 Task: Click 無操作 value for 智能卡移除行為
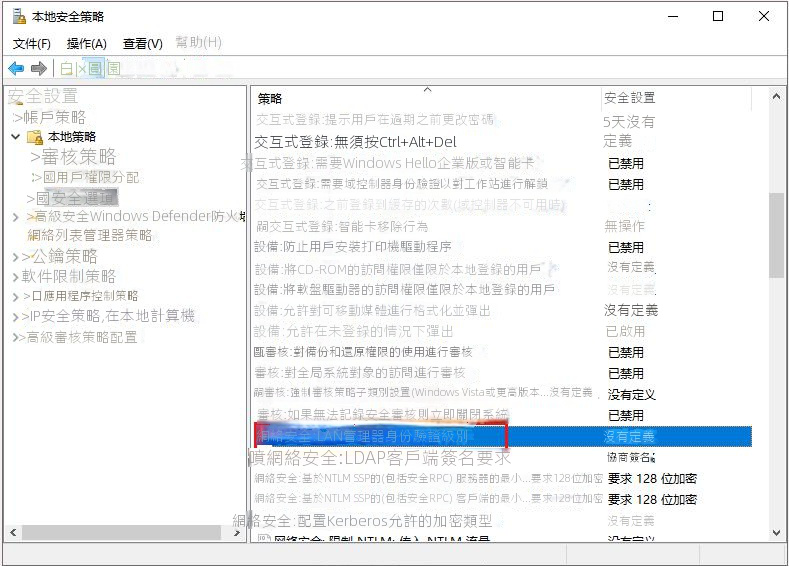pos(624,226)
